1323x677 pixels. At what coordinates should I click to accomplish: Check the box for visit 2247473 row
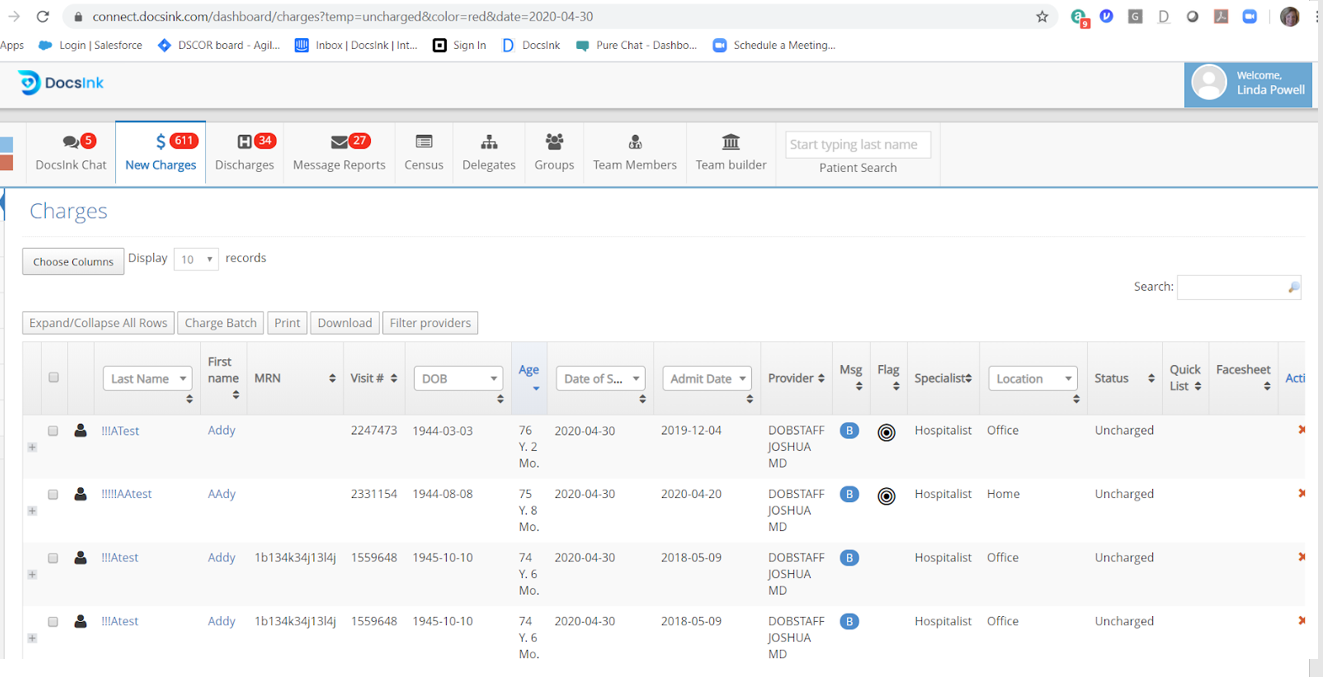click(53, 431)
